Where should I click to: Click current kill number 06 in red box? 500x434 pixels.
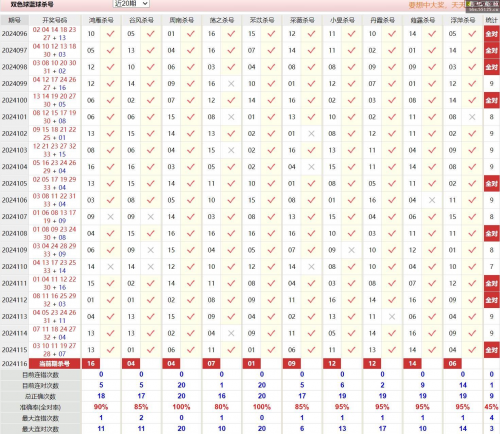452,364
